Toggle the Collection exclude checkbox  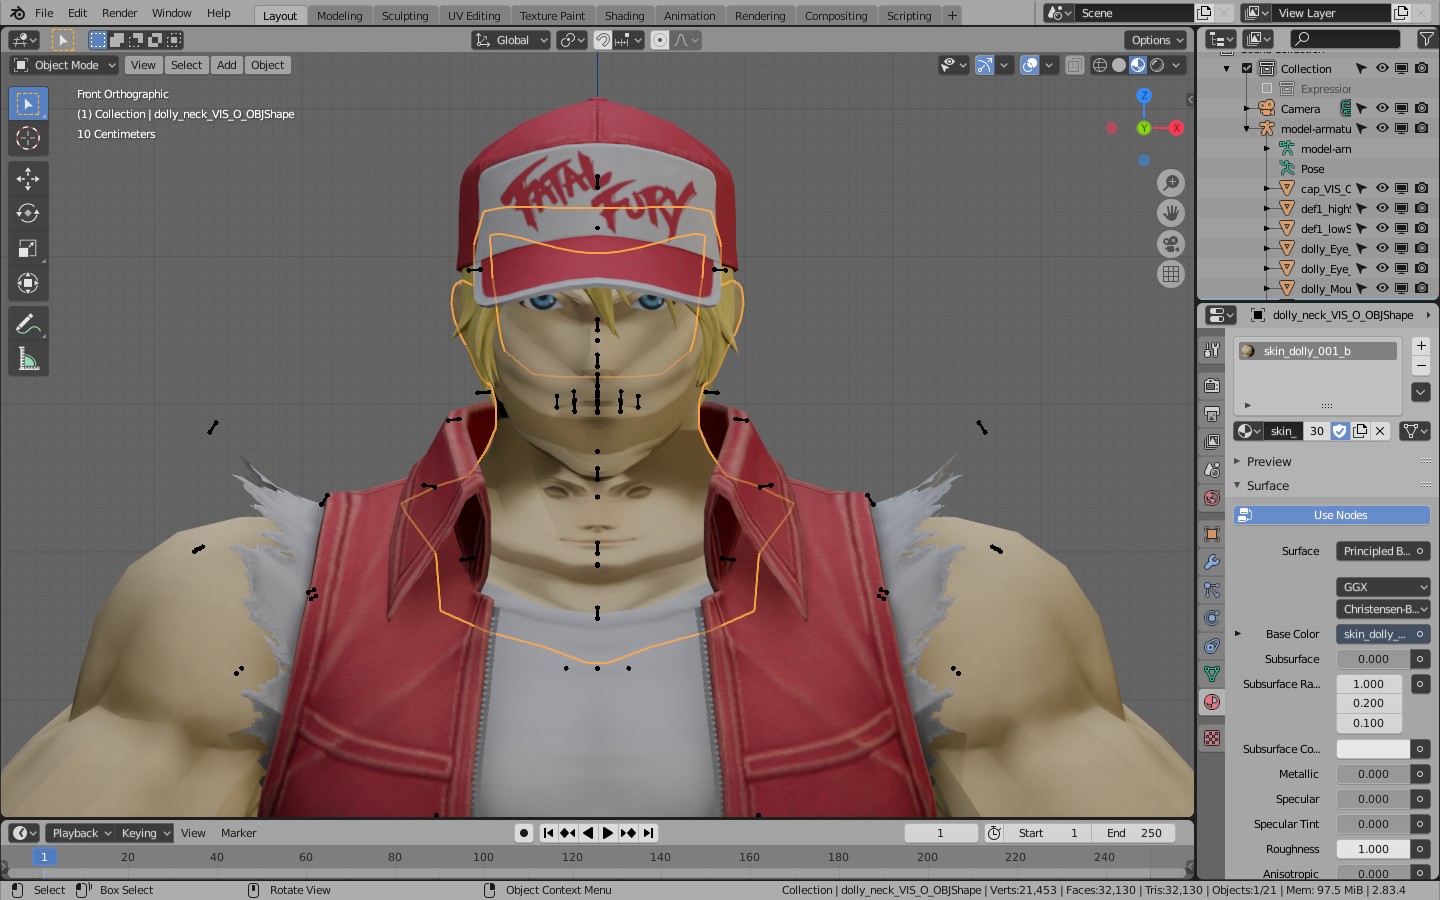pos(1247,69)
